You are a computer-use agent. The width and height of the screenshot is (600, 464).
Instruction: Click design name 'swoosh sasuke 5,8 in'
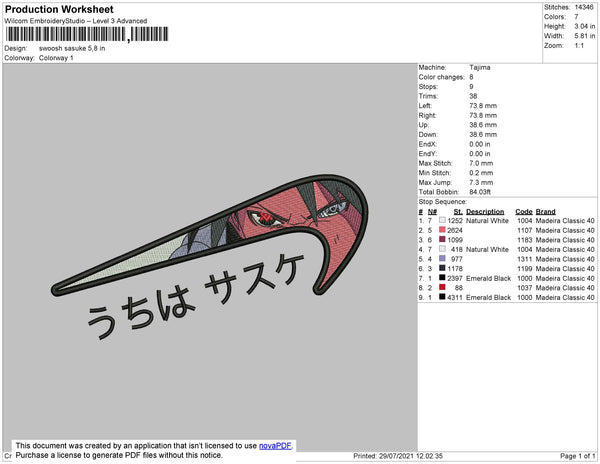click(72, 49)
